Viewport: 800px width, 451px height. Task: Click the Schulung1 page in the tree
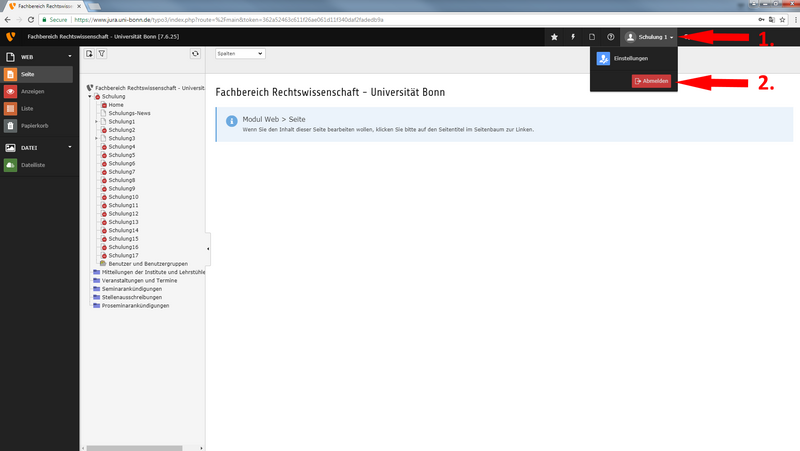pyautogui.click(x=122, y=121)
